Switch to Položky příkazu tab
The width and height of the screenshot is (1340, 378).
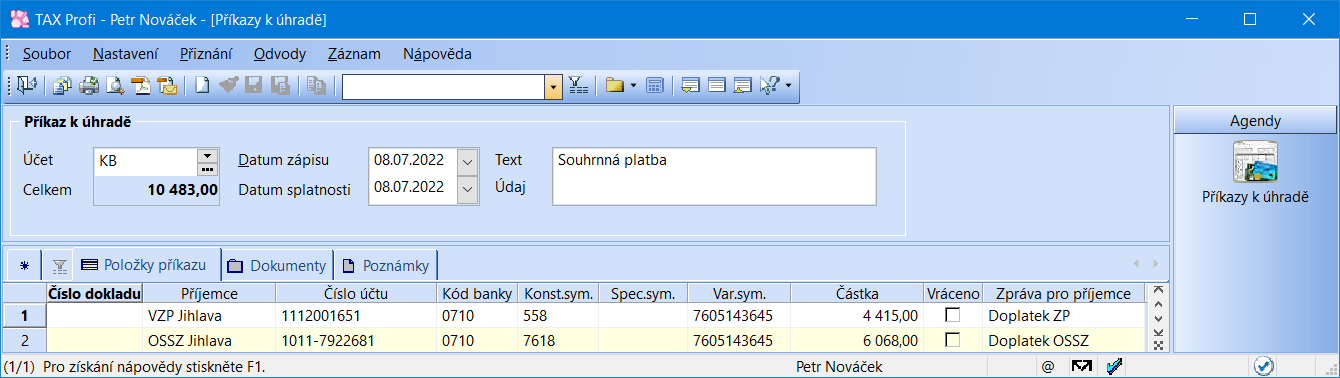tap(146, 265)
